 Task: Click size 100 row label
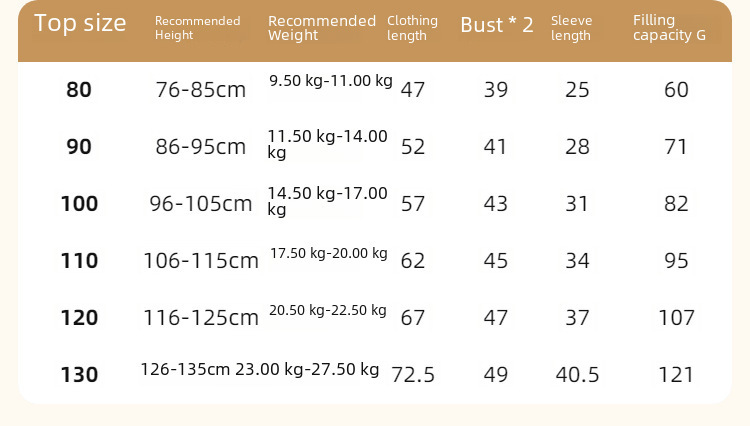pos(79,204)
